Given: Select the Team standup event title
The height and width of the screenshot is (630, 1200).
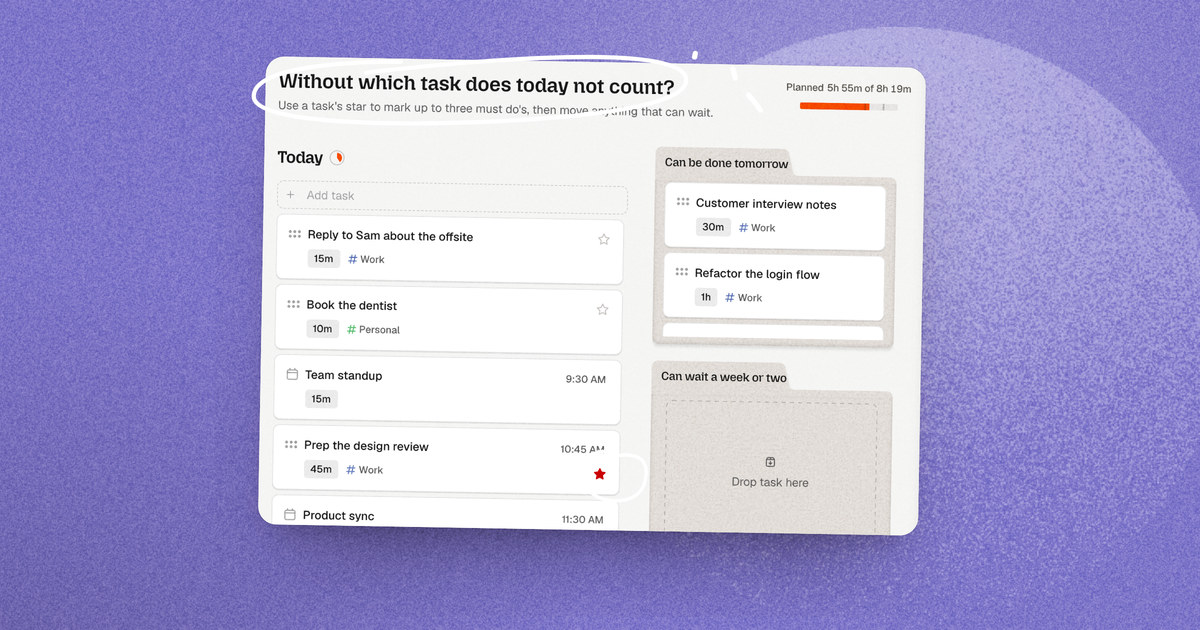Looking at the screenshot, I should pos(344,375).
